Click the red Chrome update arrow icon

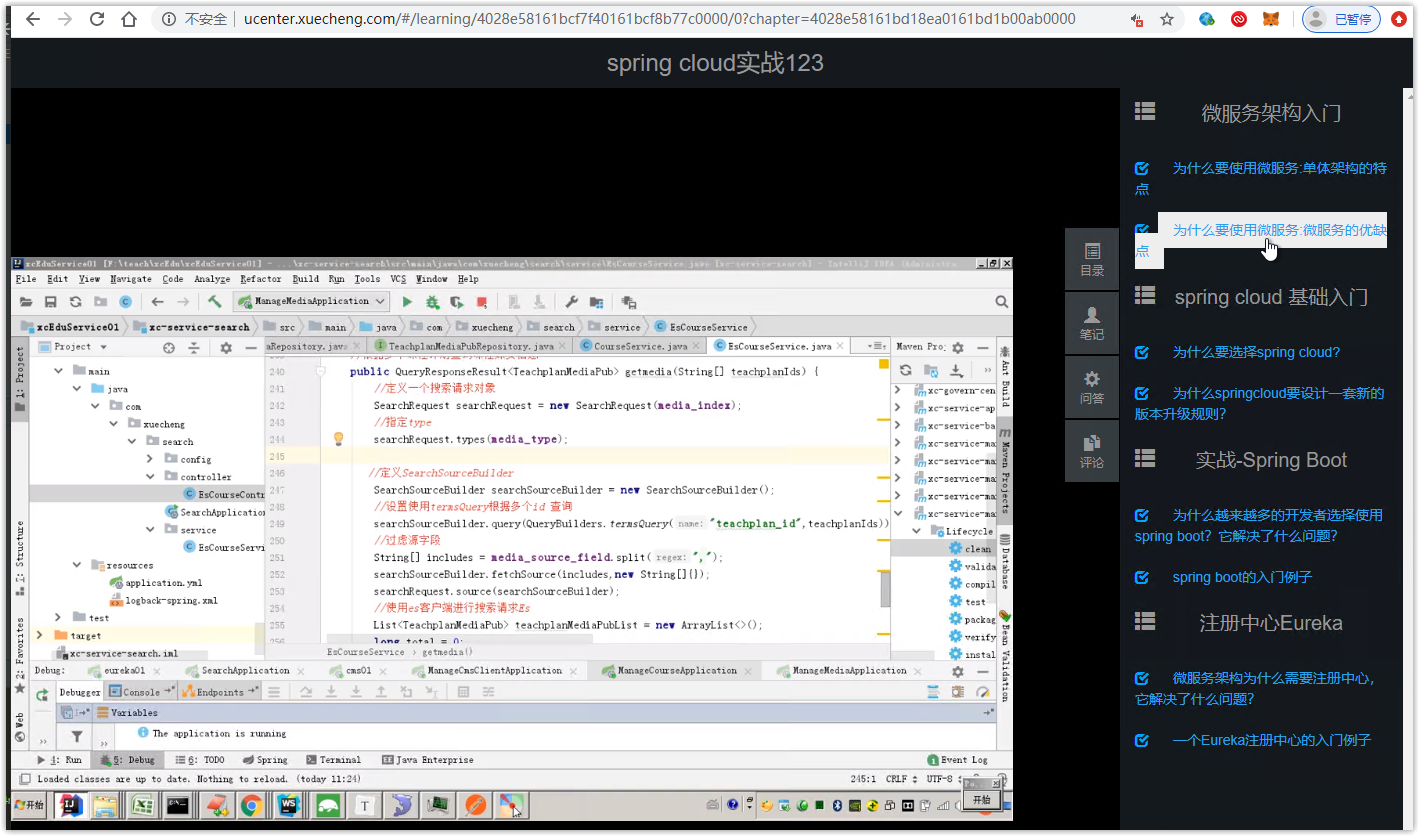coord(1399,19)
